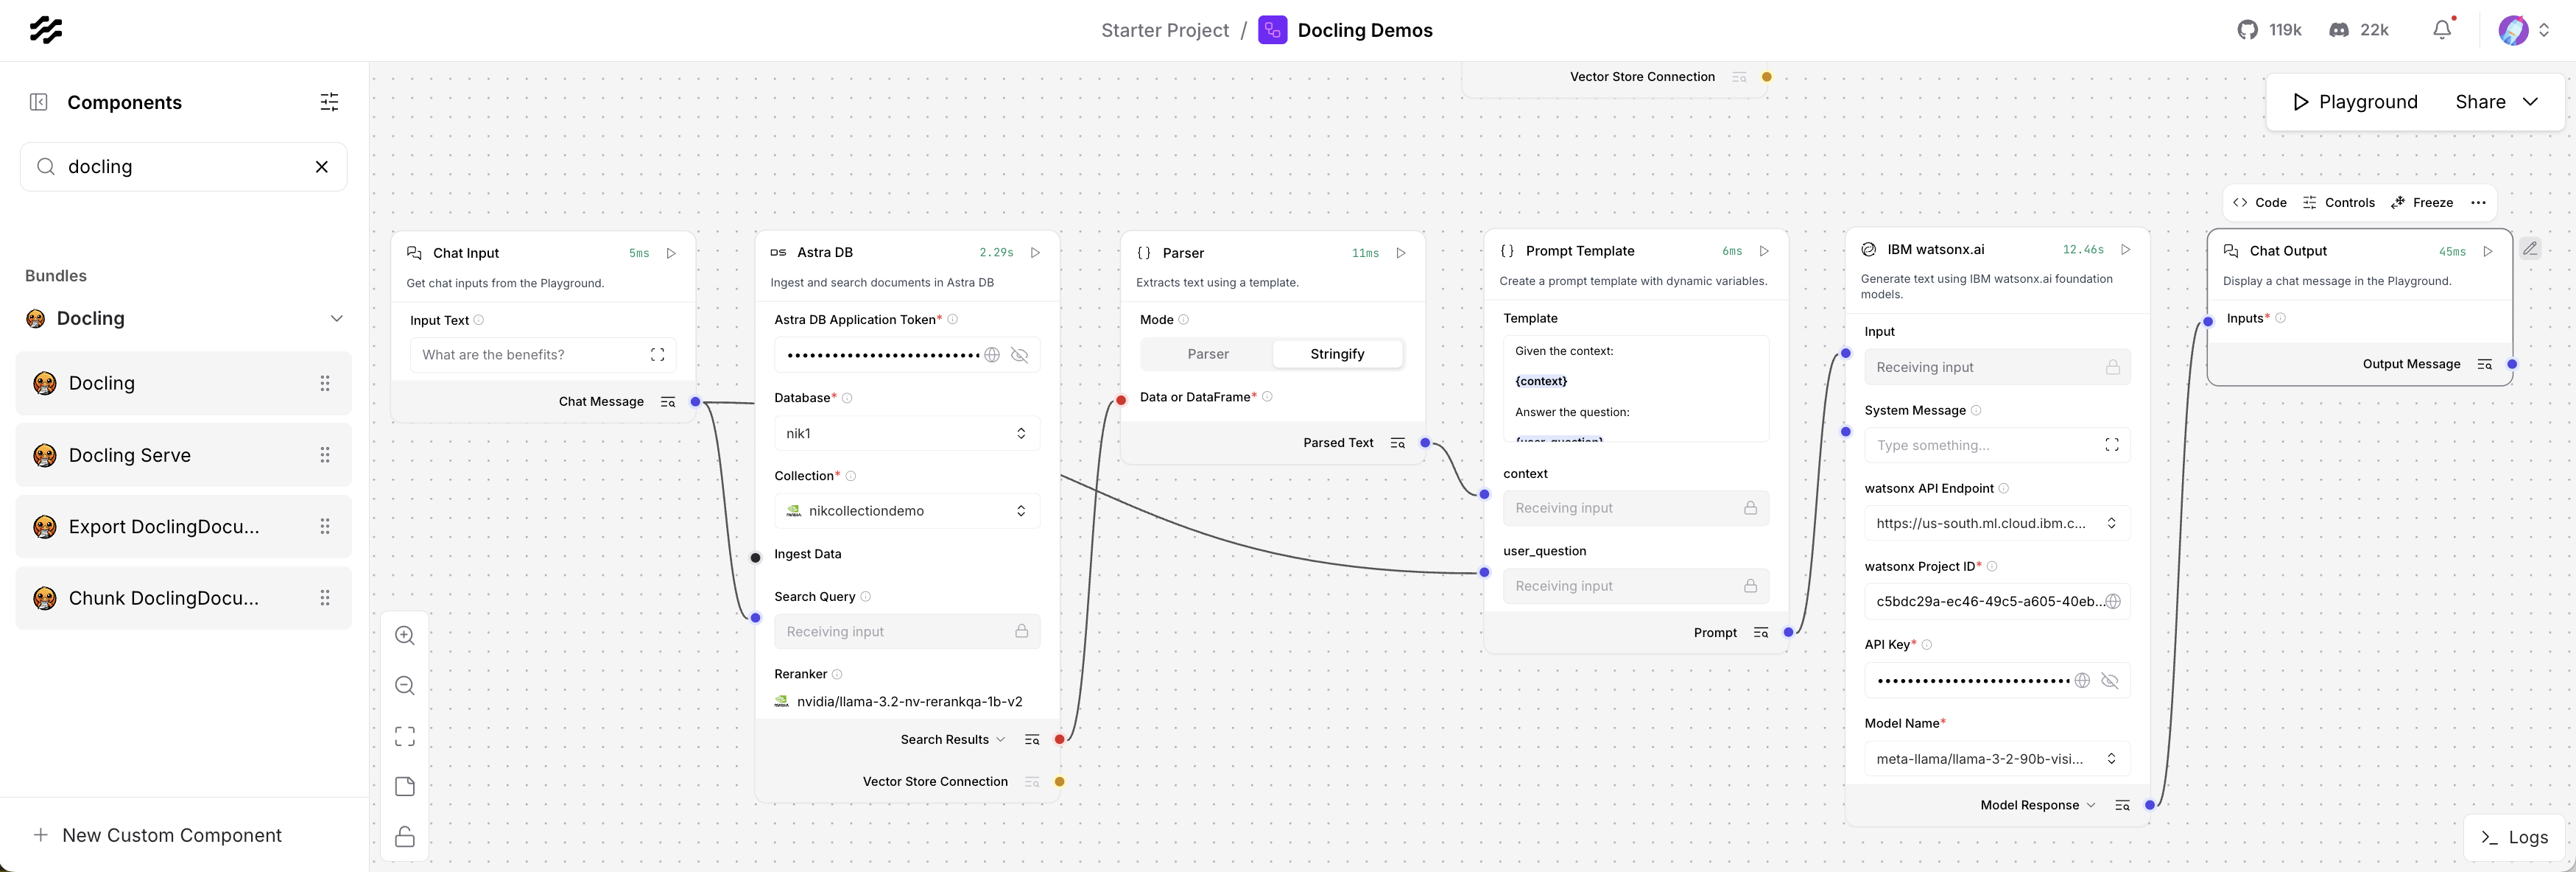
Task: Open the Template text area
Action: coord(1636,389)
